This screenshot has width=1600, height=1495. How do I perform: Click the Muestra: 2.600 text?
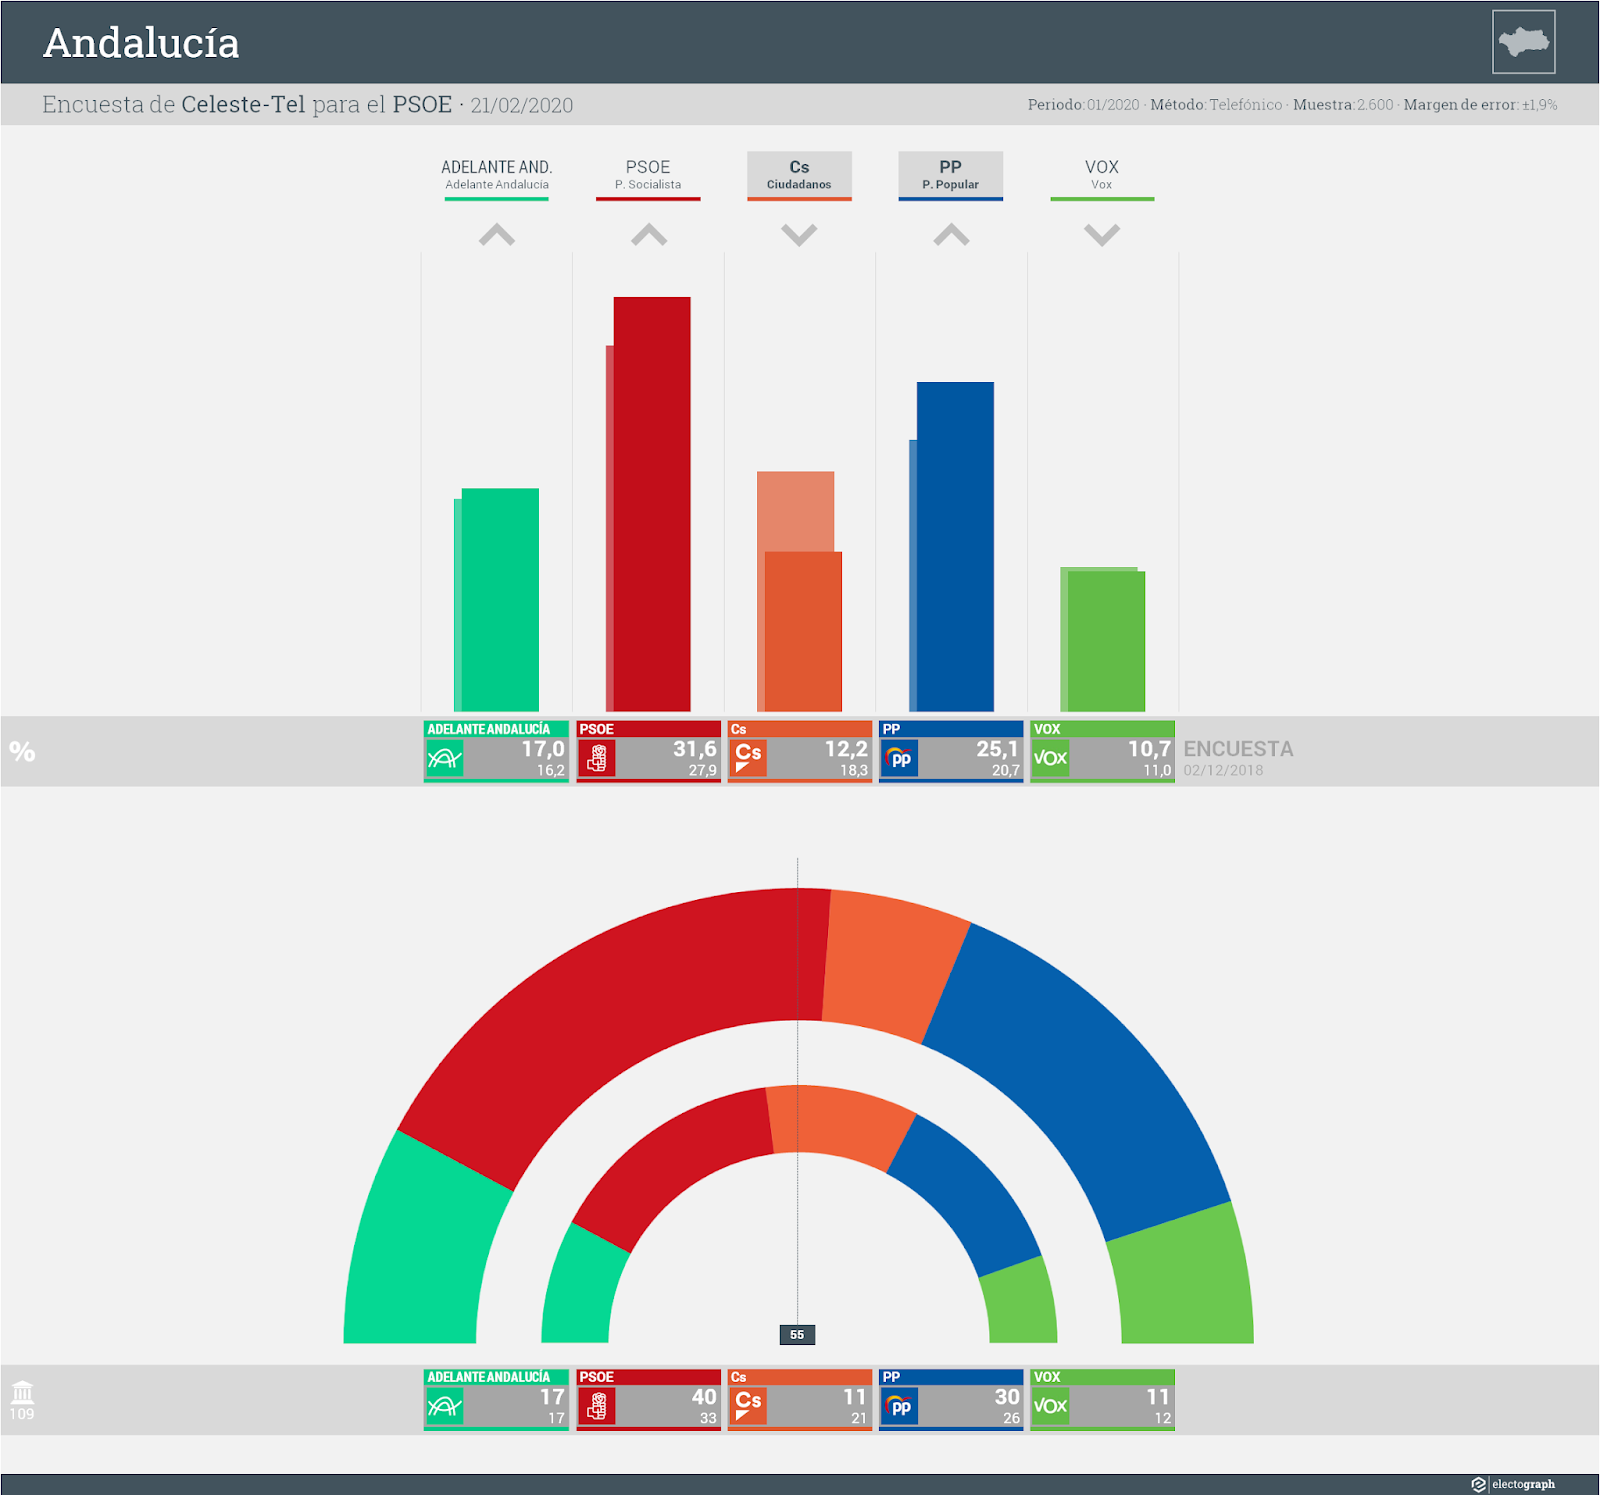pyautogui.click(x=1343, y=104)
